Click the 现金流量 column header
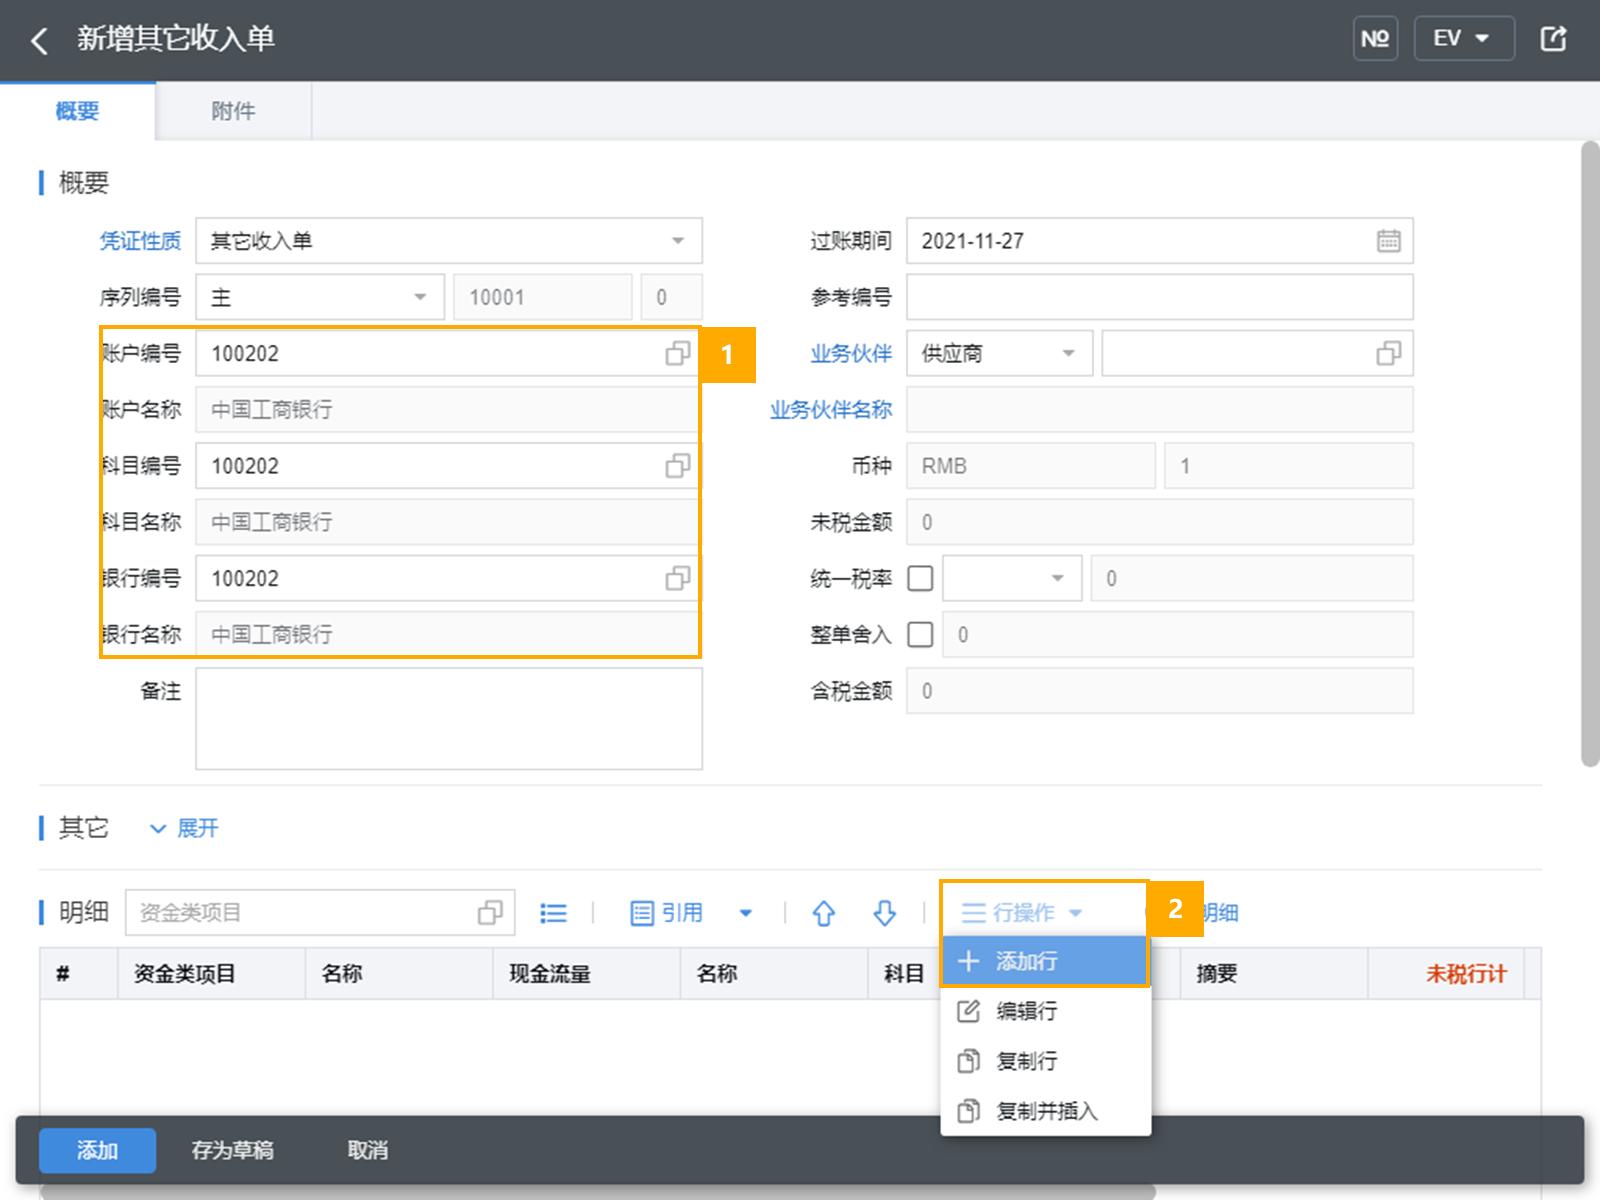Image resolution: width=1600 pixels, height=1200 pixels. pos(586,974)
